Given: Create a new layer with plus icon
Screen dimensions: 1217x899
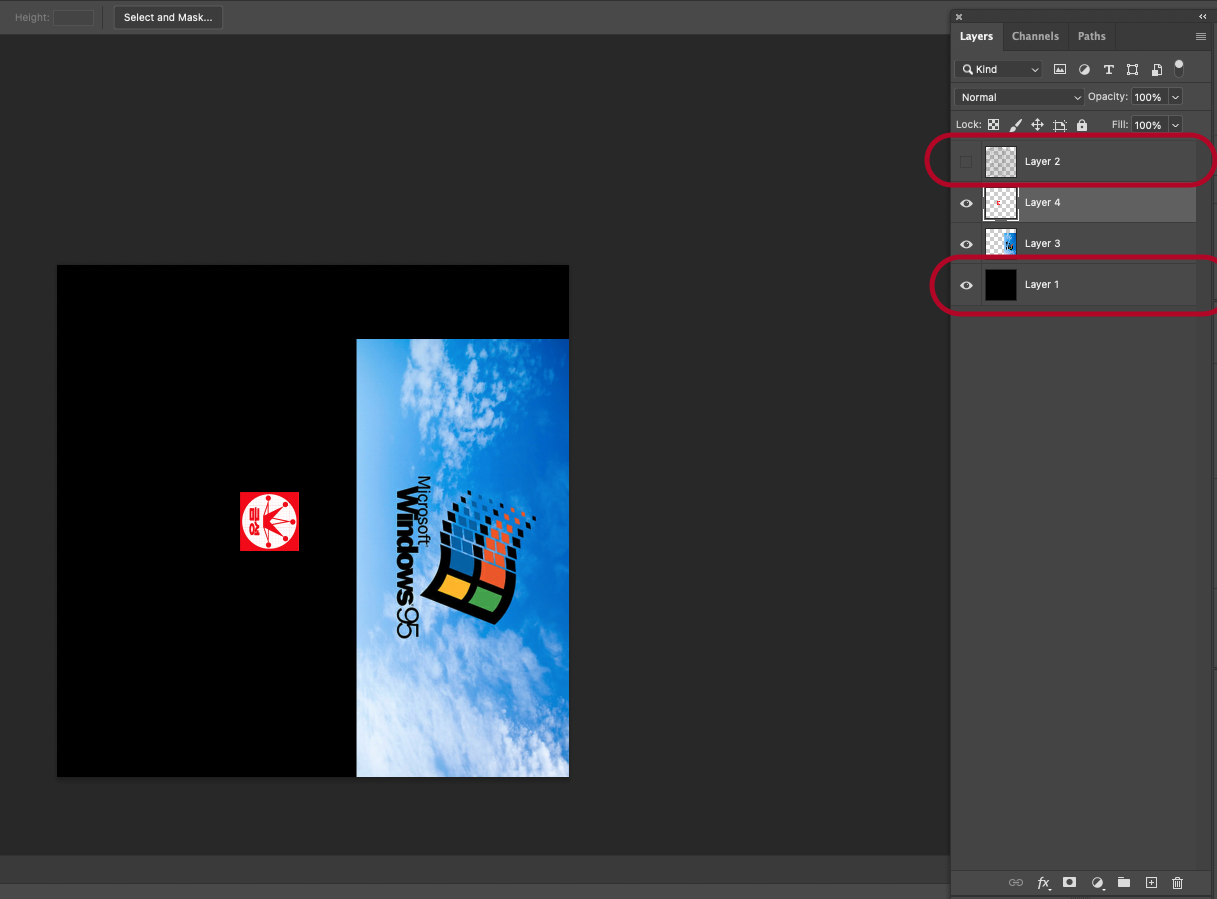Looking at the screenshot, I should coord(1151,883).
